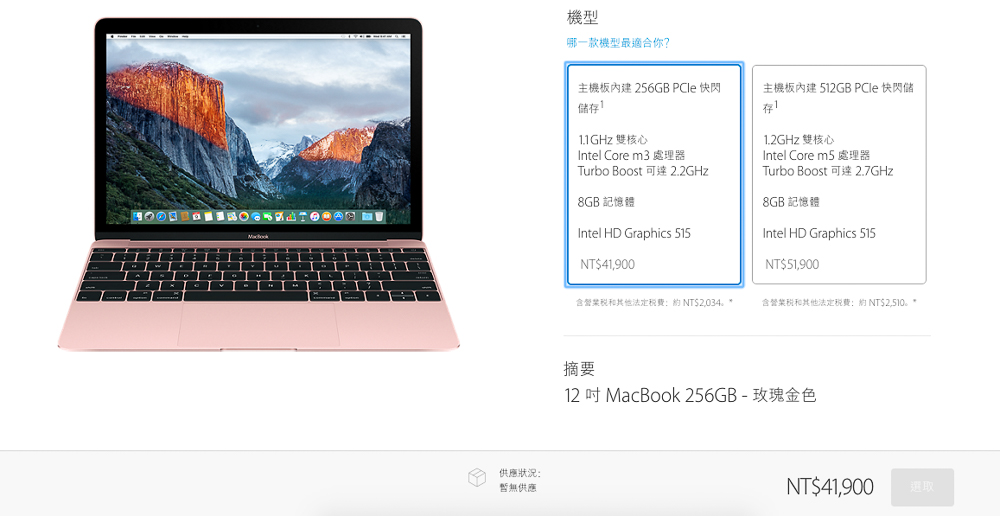Click the disabled 選取 button
Screen dimensions: 1000x516
(x=922, y=487)
